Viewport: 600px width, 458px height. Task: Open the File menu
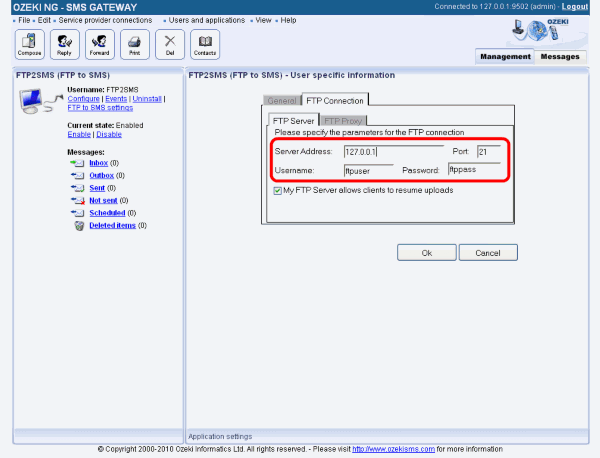coord(24,20)
